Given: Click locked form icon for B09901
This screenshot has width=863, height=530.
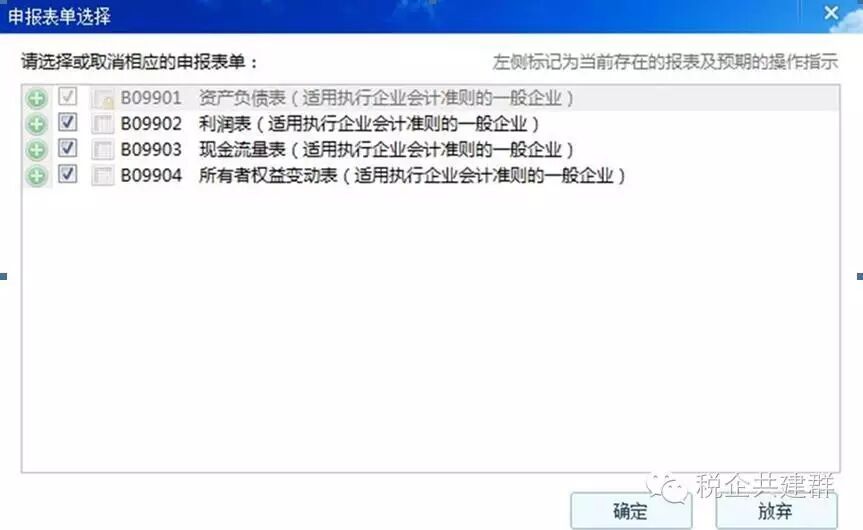Looking at the screenshot, I should click(x=103, y=99).
